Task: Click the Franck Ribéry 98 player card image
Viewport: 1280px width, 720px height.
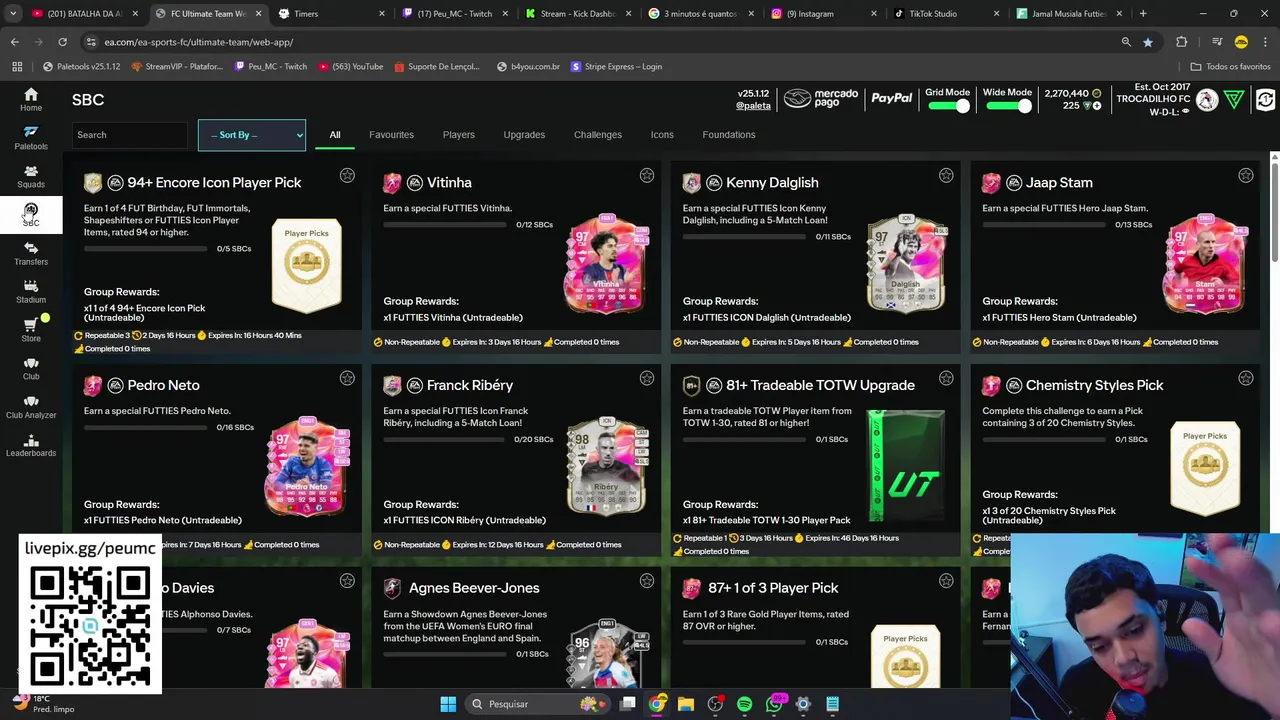Action: pyautogui.click(x=606, y=466)
